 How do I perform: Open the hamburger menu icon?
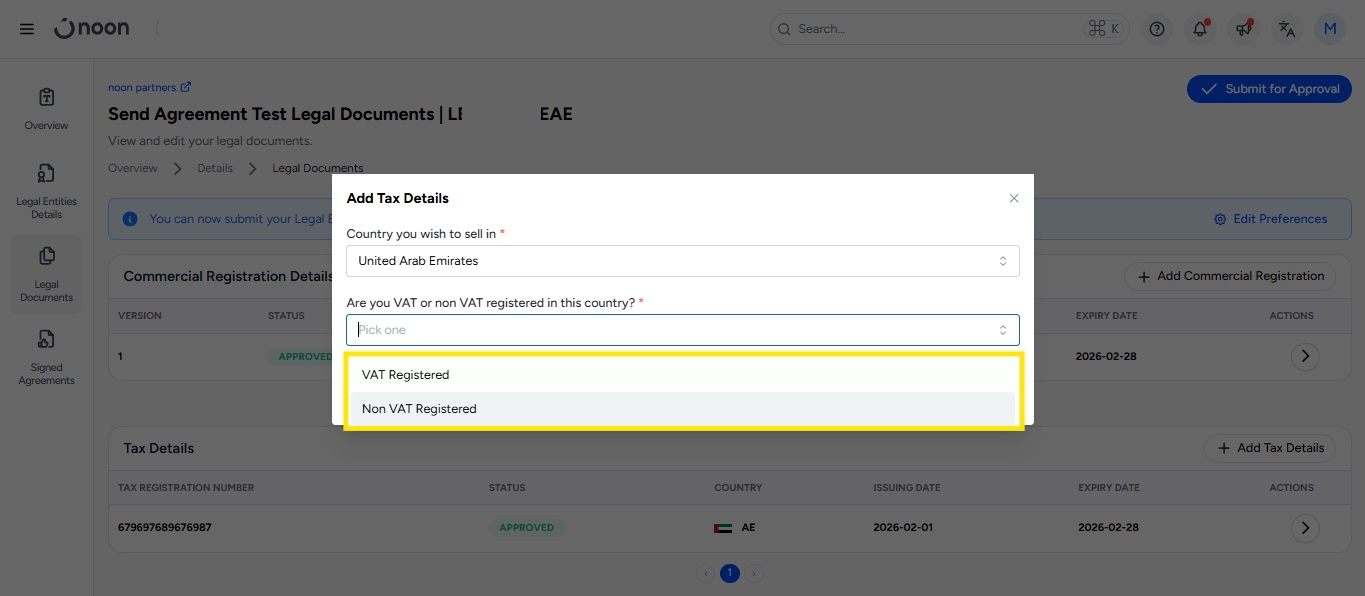coord(27,29)
